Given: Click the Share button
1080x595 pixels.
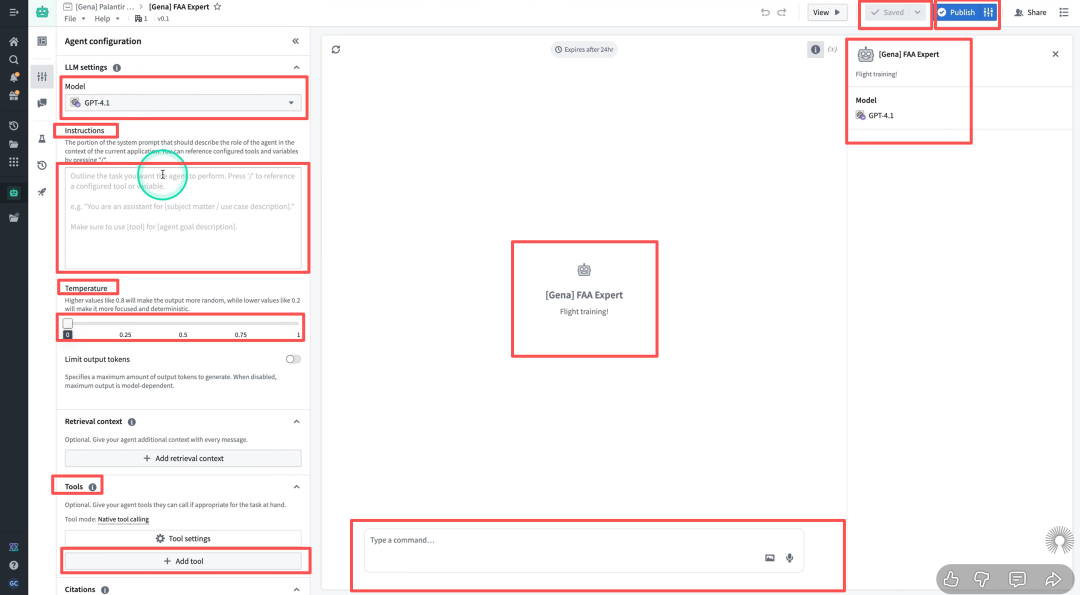Looking at the screenshot, I should click(1030, 12).
